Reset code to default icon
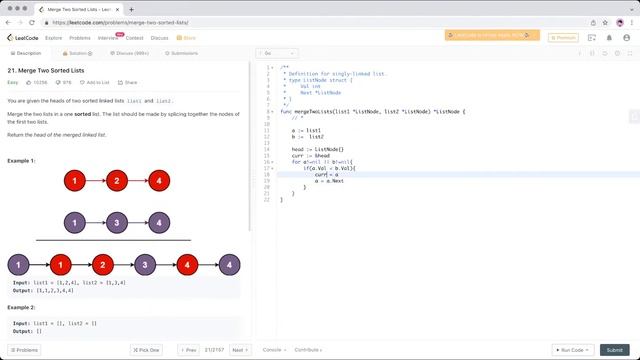Image resolution: width=640 pixels, height=360 pixels. 605,53
